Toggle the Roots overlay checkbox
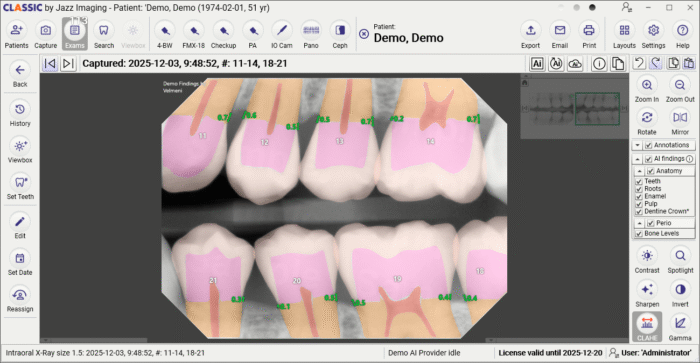Image resolution: width=700 pixels, height=363 pixels. [638, 189]
